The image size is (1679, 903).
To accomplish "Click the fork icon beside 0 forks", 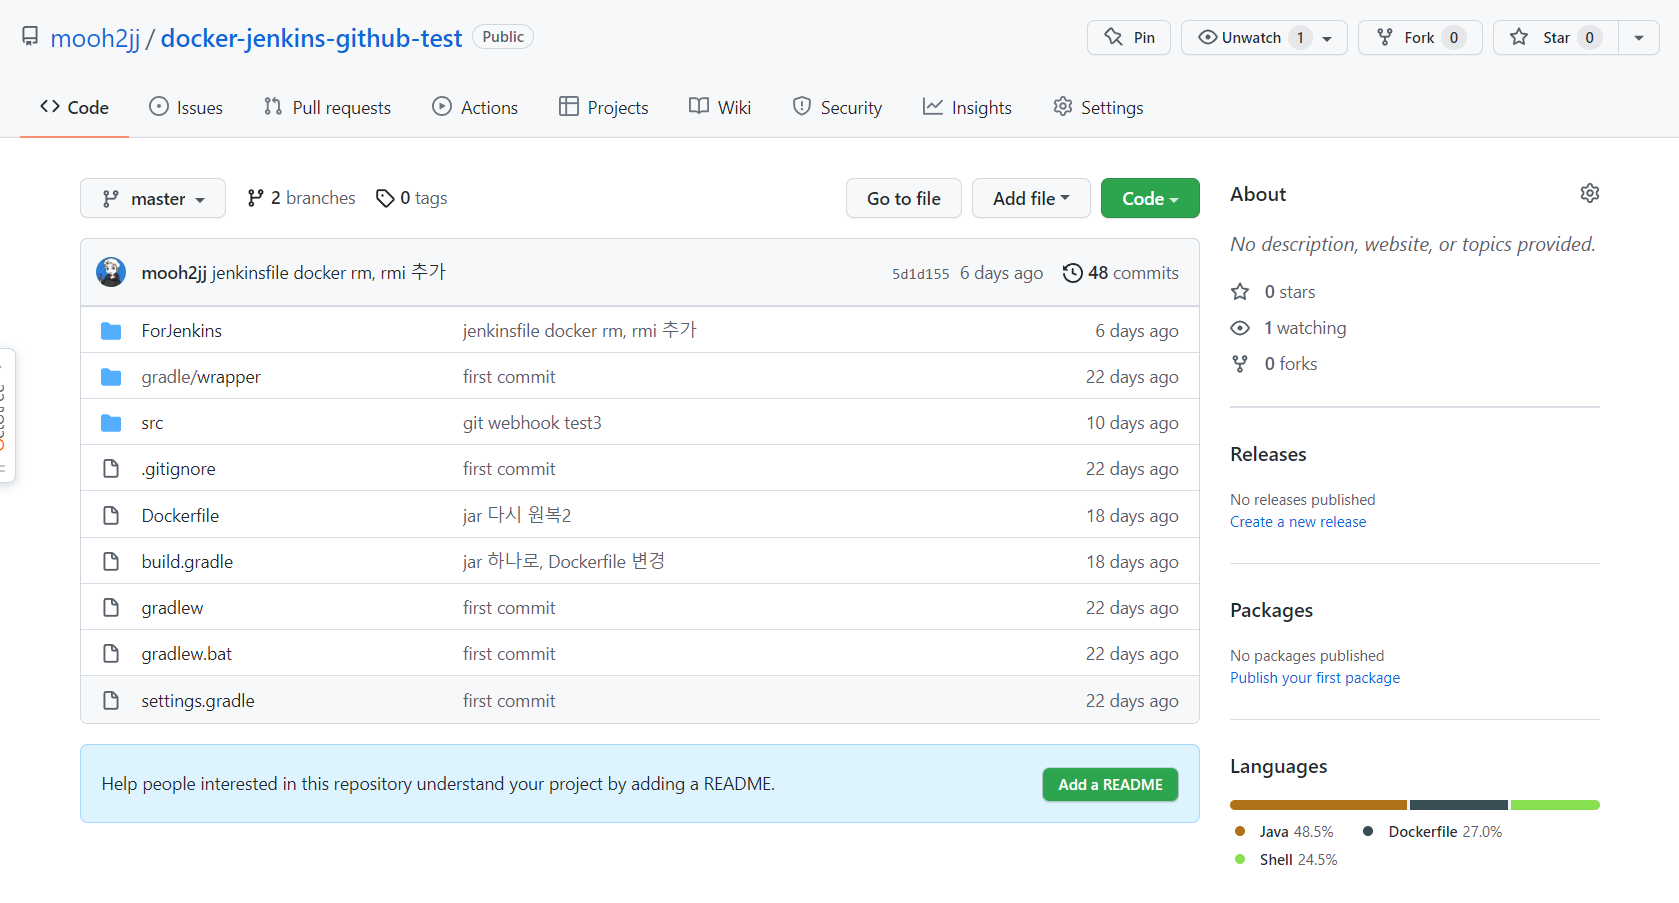I will click(1240, 364).
